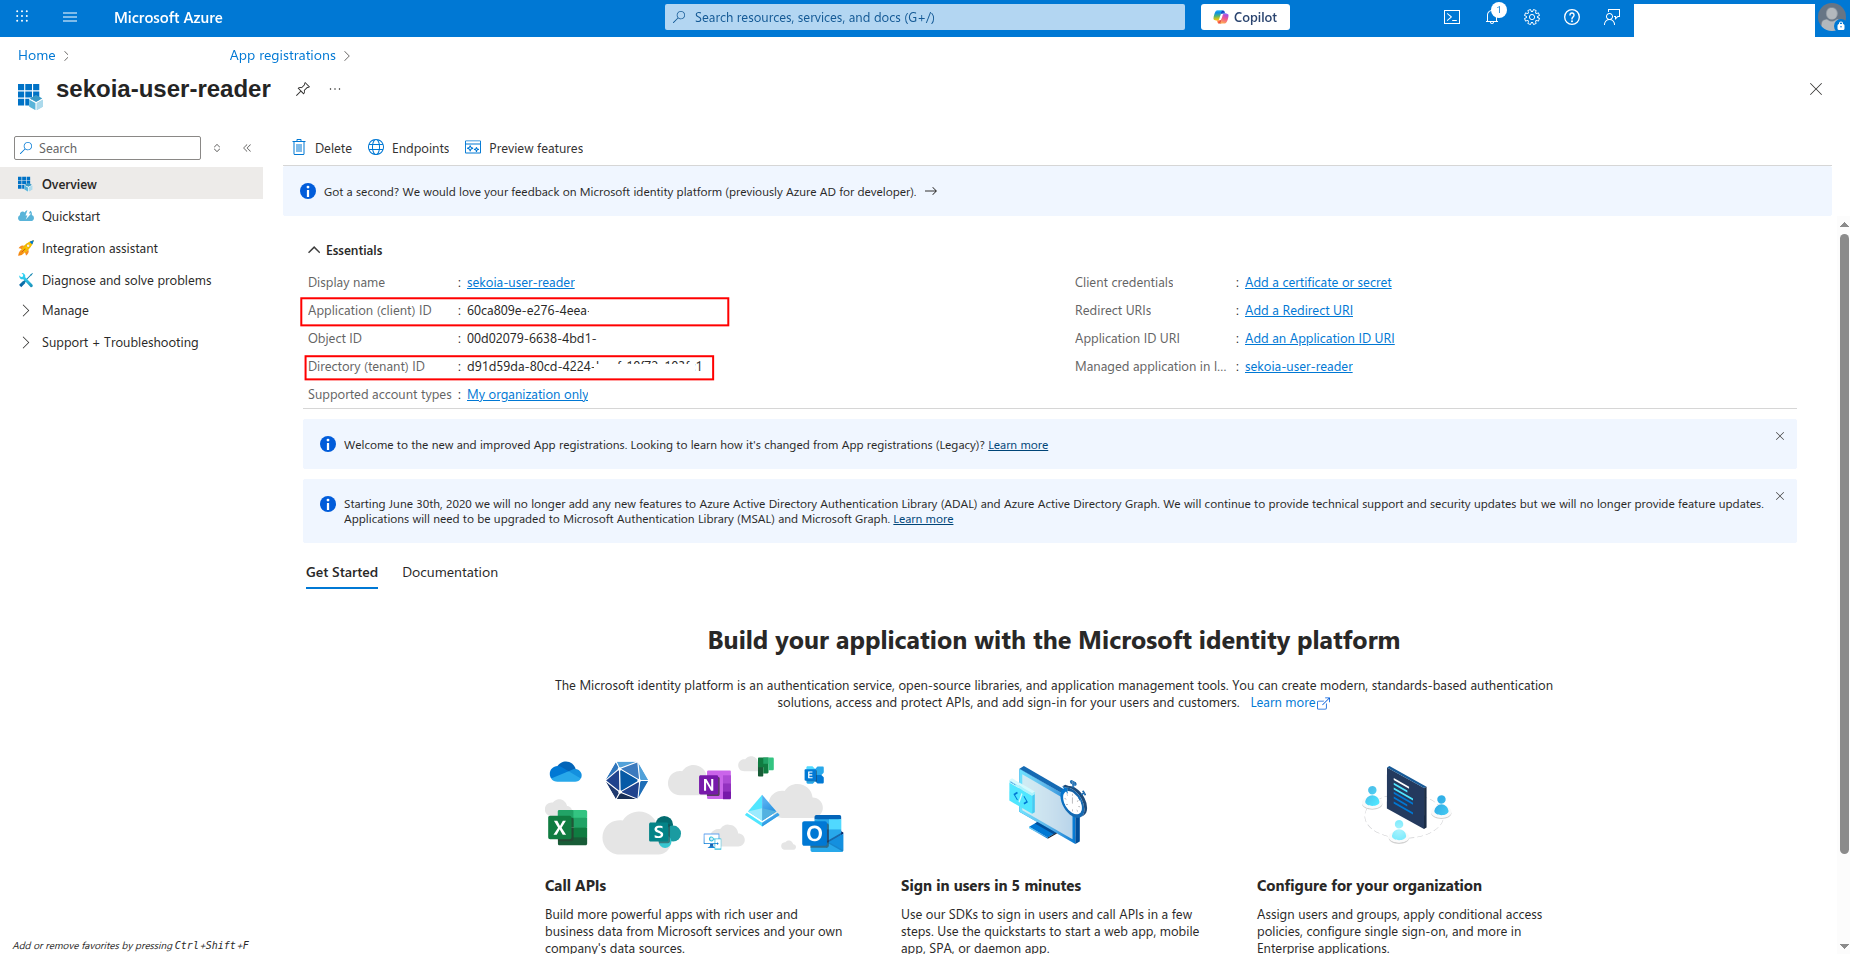
Task: Open the feedback icon in the top bar
Action: pyautogui.click(x=1611, y=17)
